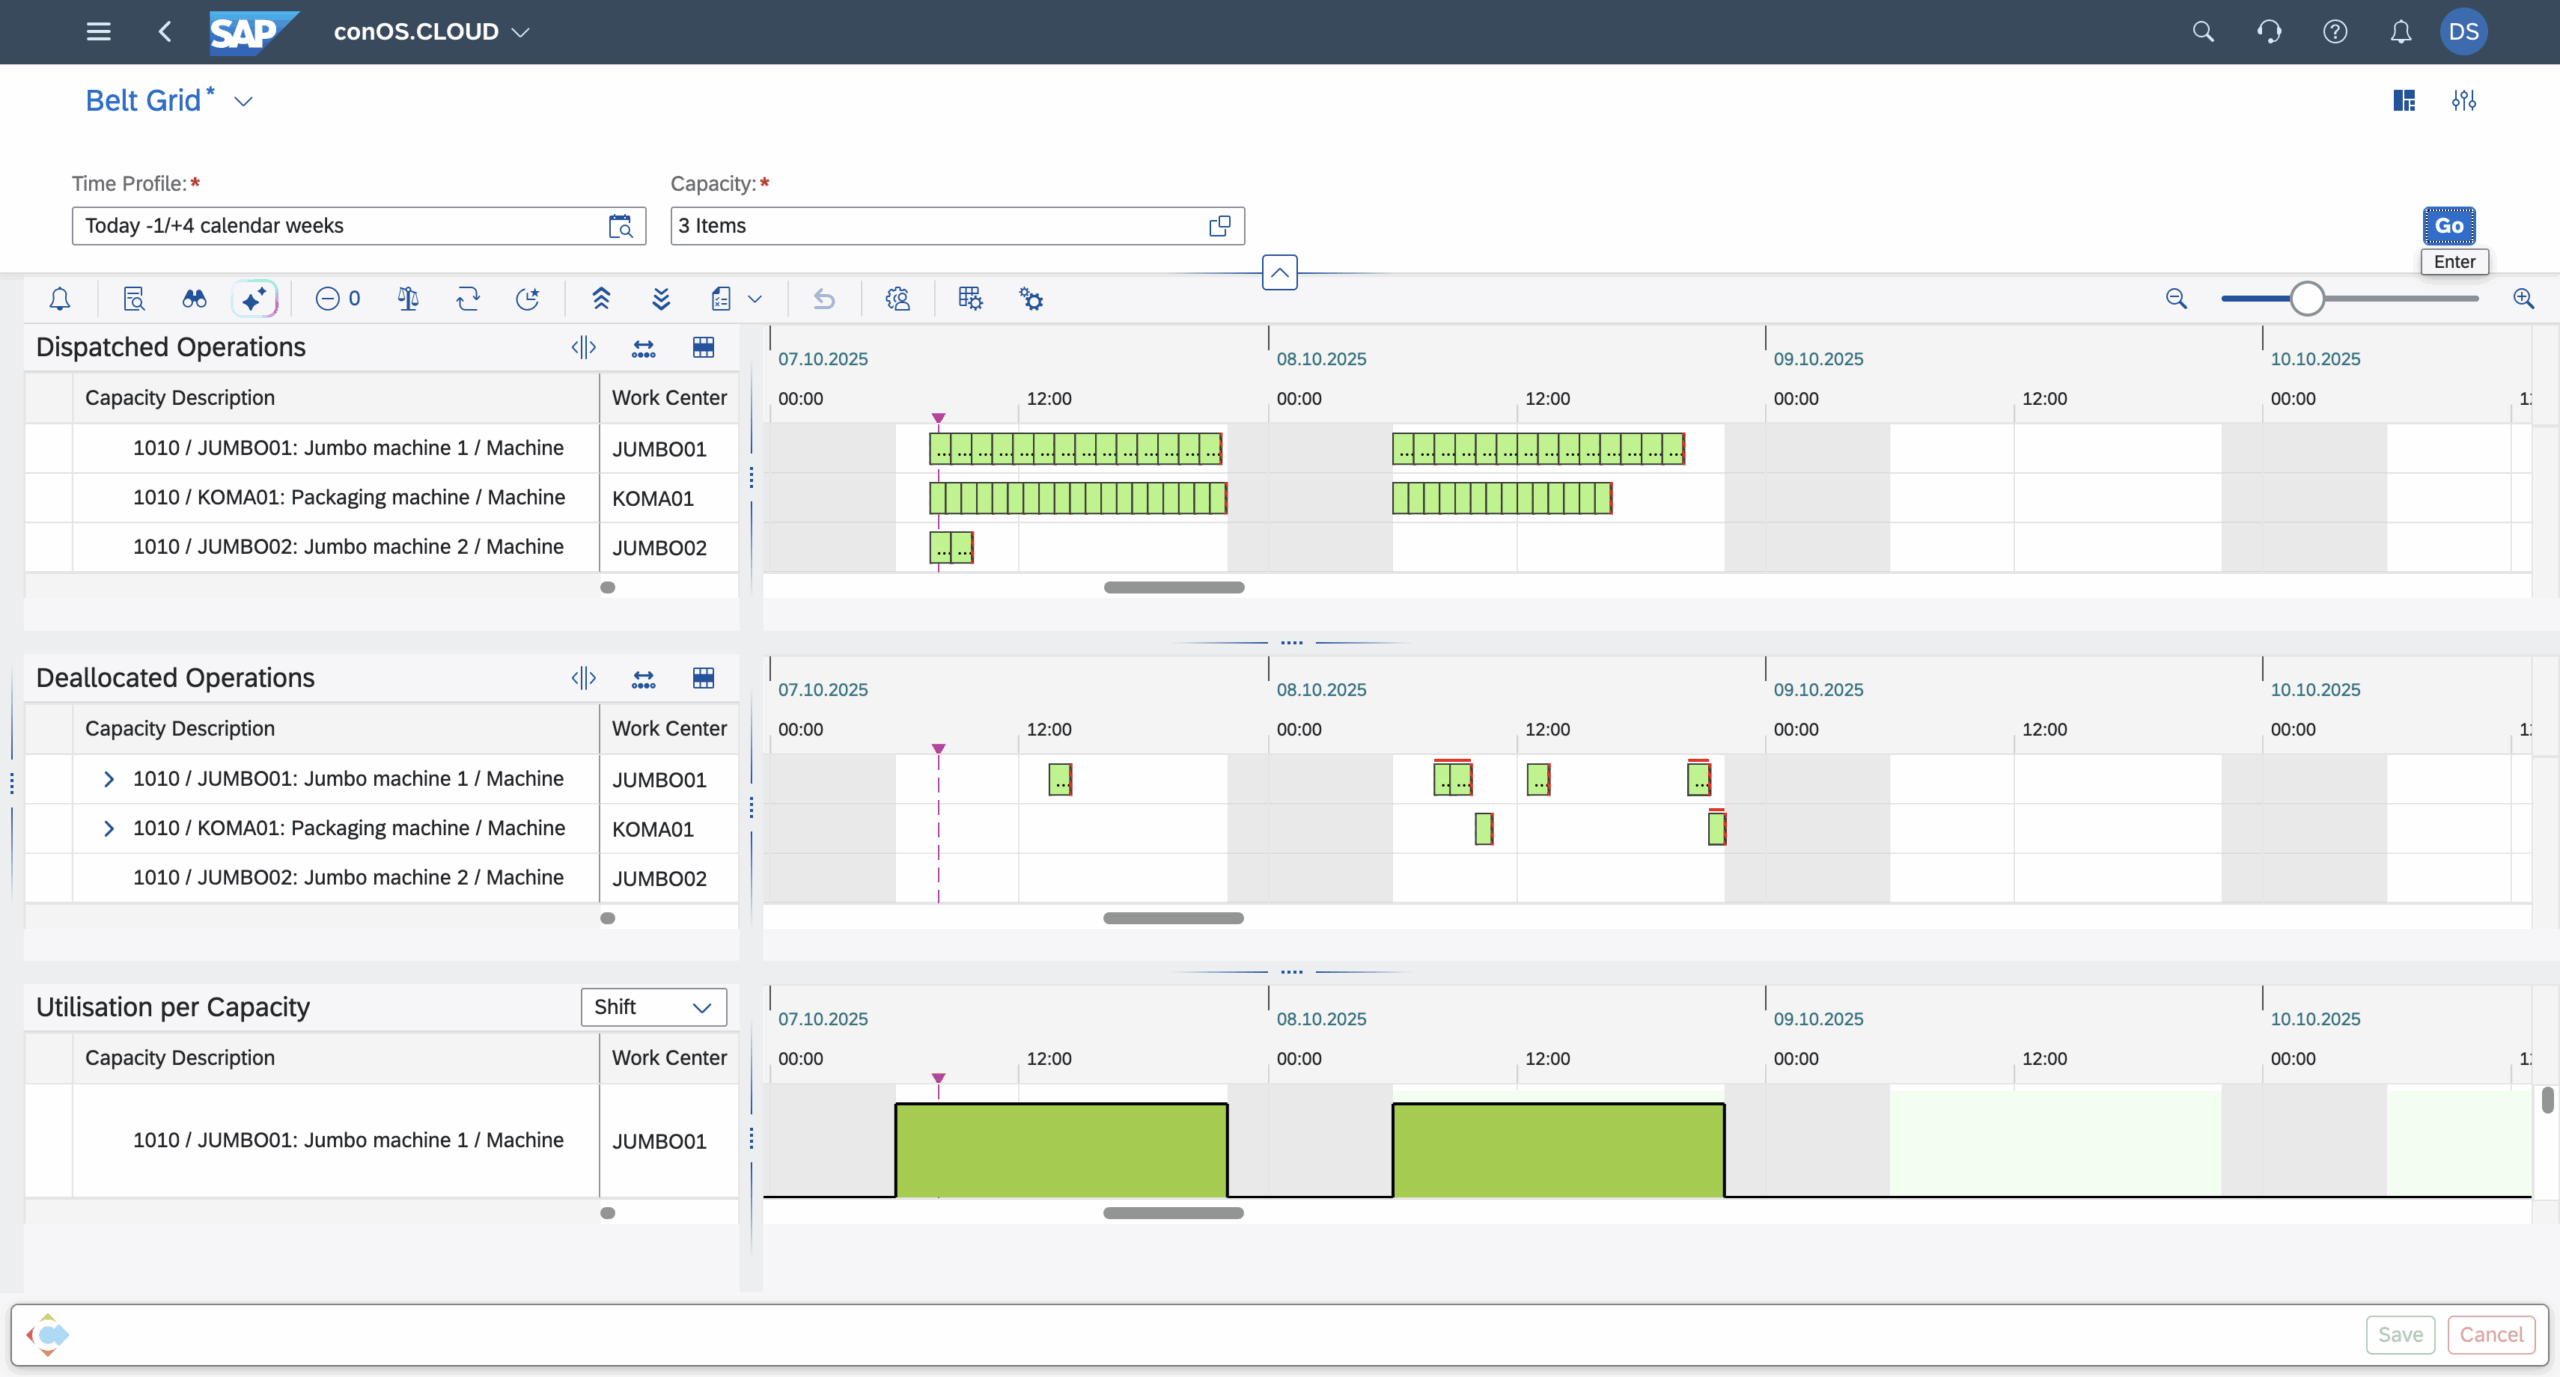Click the undo arrow icon in toolbar
The width and height of the screenshot is (2560, 1377).
pos(824,298)
